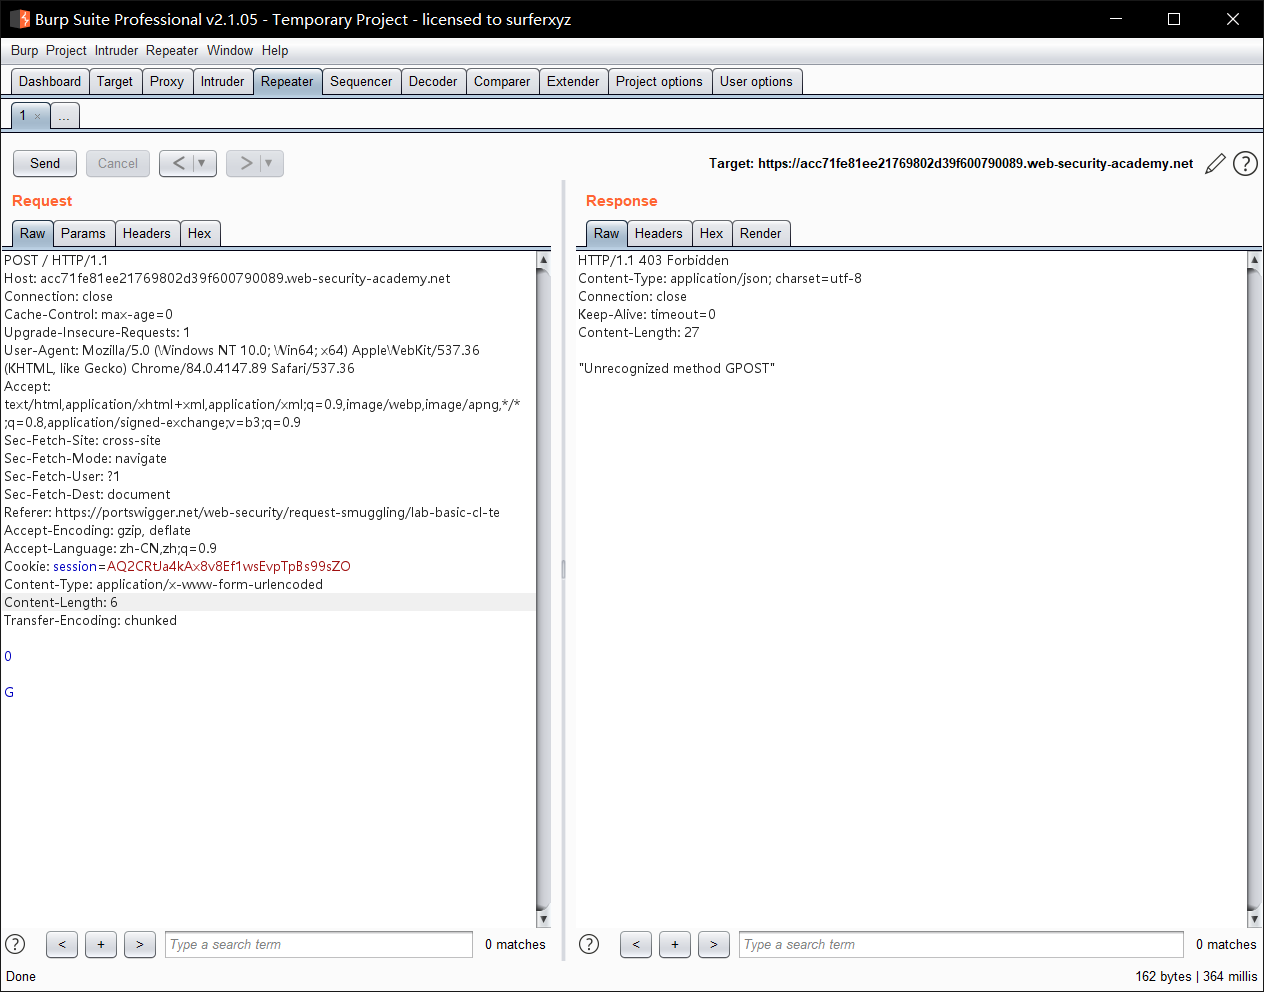Open Repeater help question mark icon
This screenshot has height=992, width=1264.
point(1245,163)
